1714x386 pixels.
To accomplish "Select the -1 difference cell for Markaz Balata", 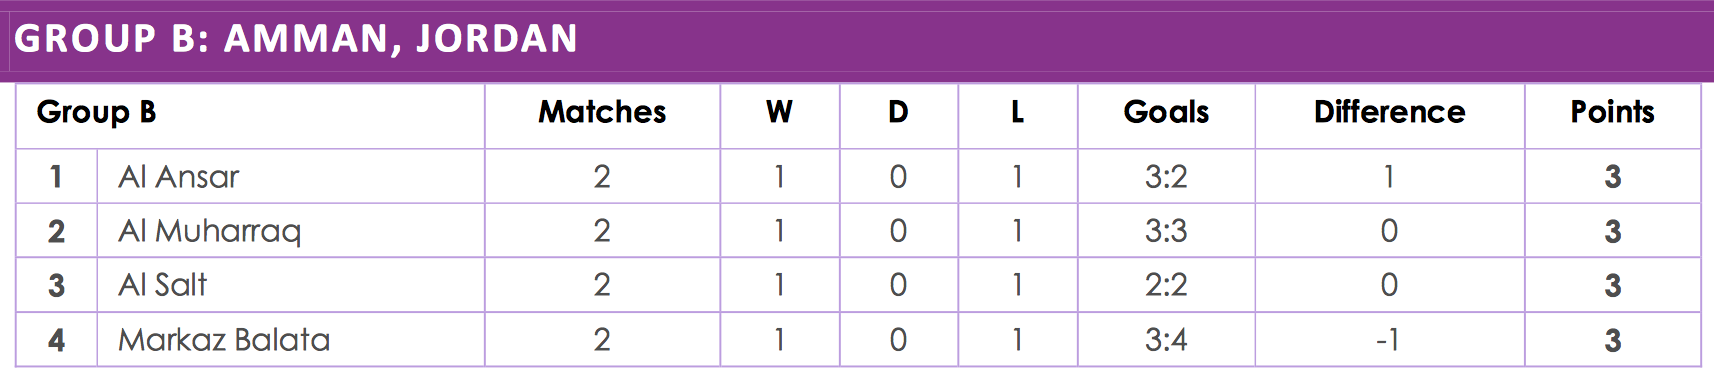I will (1388, 340).
